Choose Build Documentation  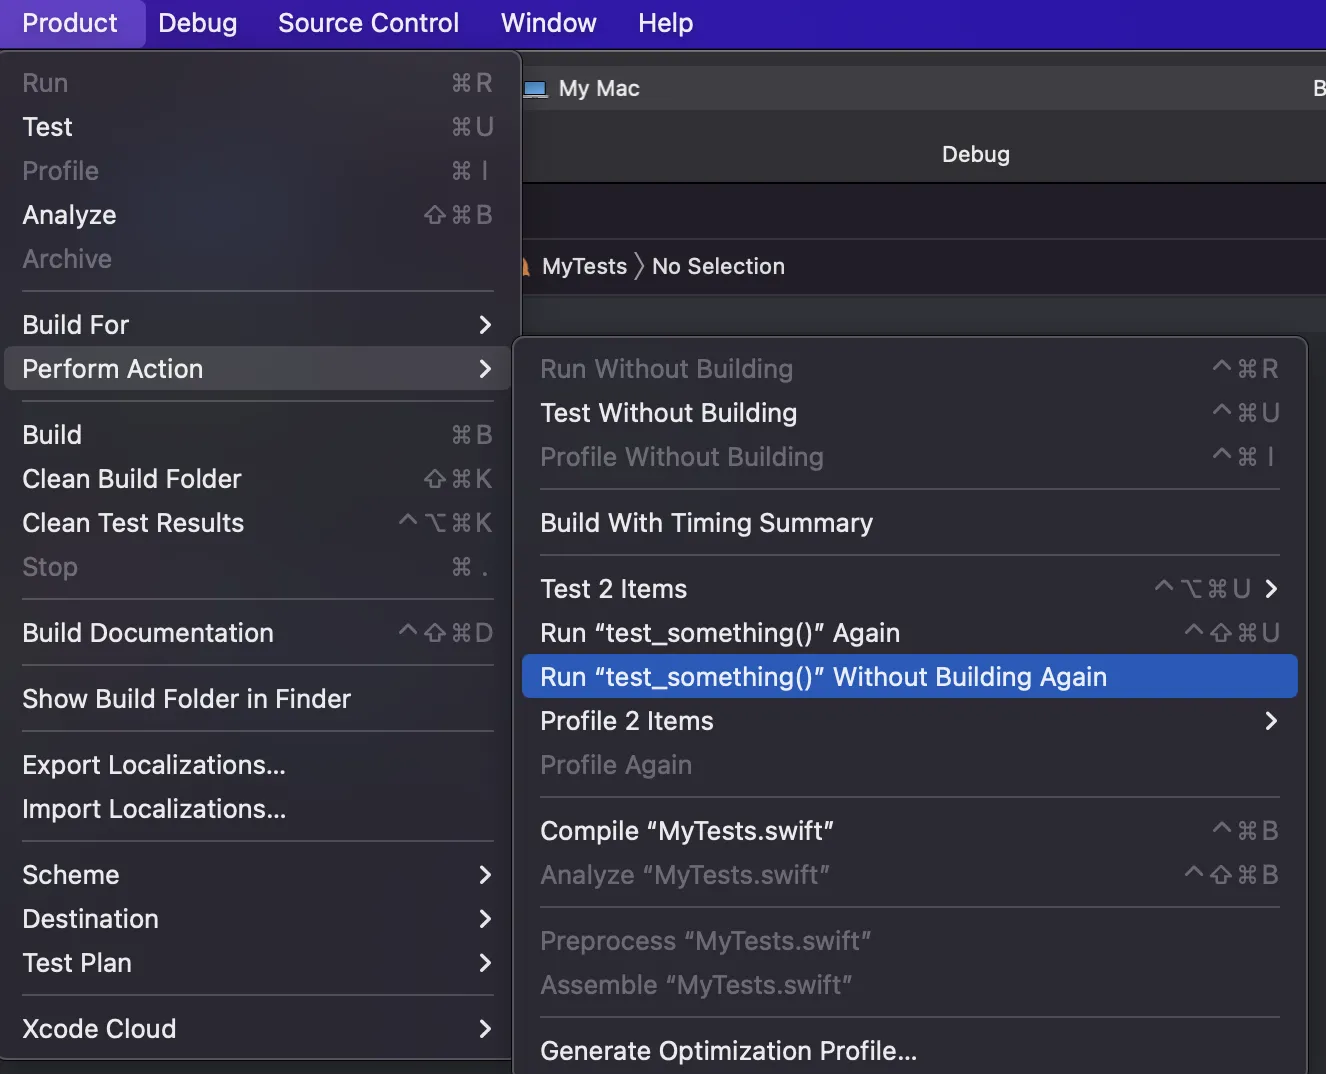click(x=148, y=633)
